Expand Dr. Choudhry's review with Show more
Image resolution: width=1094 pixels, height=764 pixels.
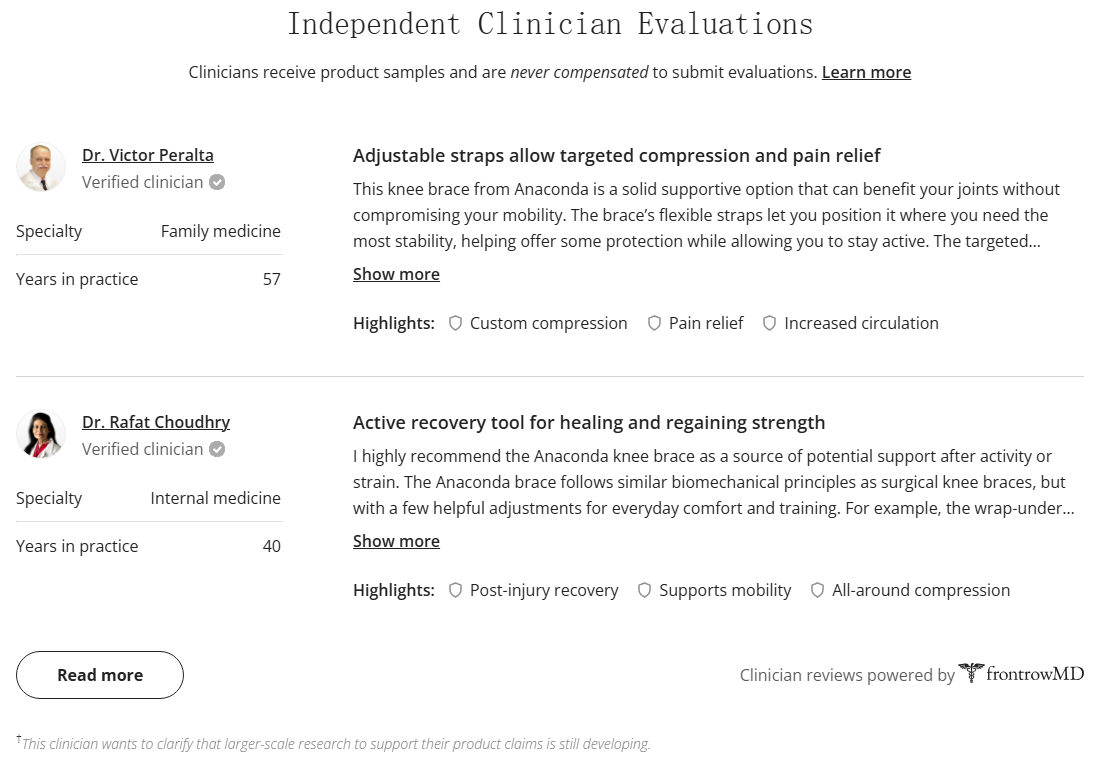pos(396,541)
